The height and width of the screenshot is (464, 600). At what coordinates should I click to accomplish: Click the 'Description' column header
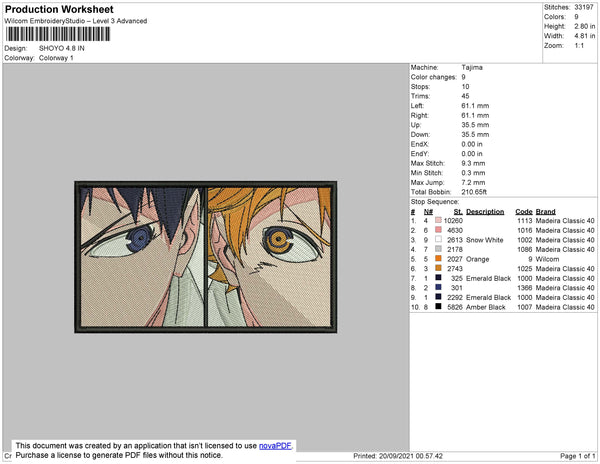pyautogui.click(x=485, y=212)
